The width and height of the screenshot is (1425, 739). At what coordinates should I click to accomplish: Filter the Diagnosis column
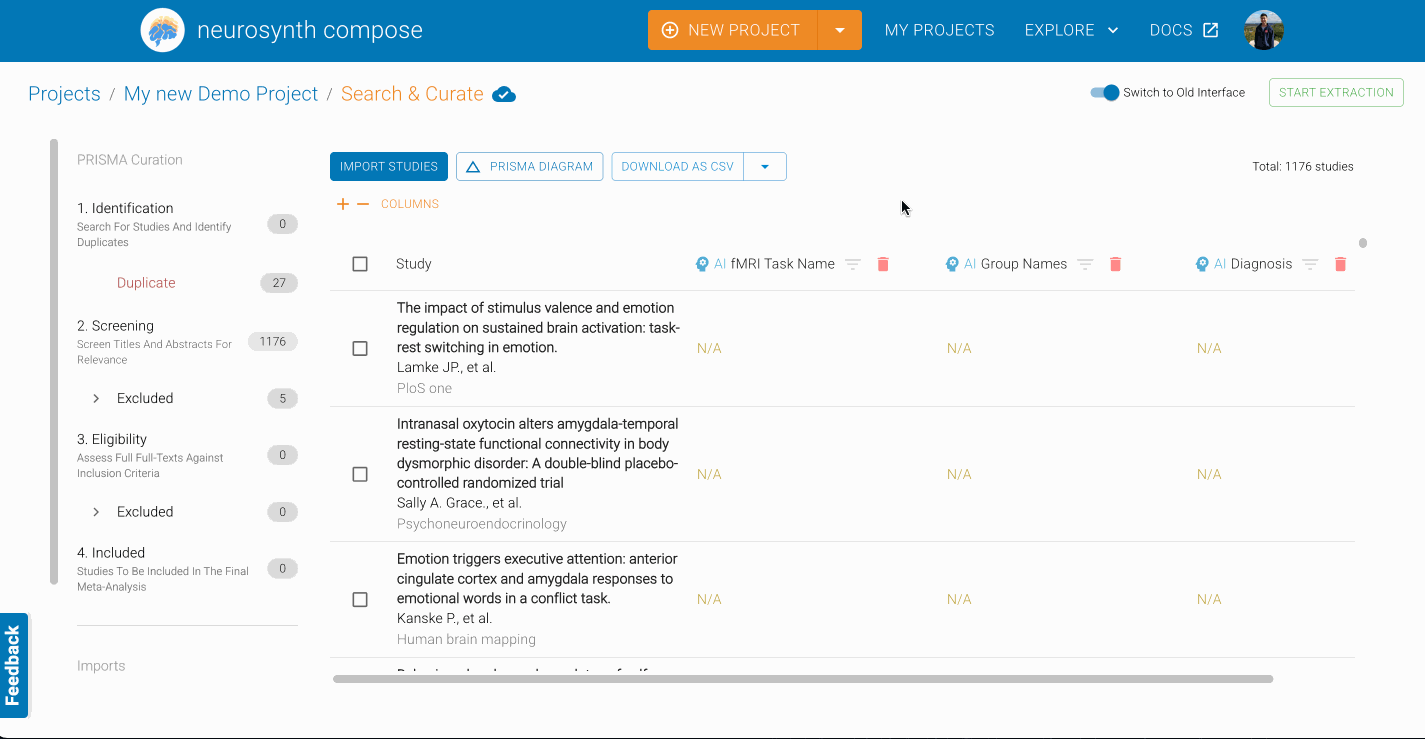pyautogui.click(x=1310, y=264)
